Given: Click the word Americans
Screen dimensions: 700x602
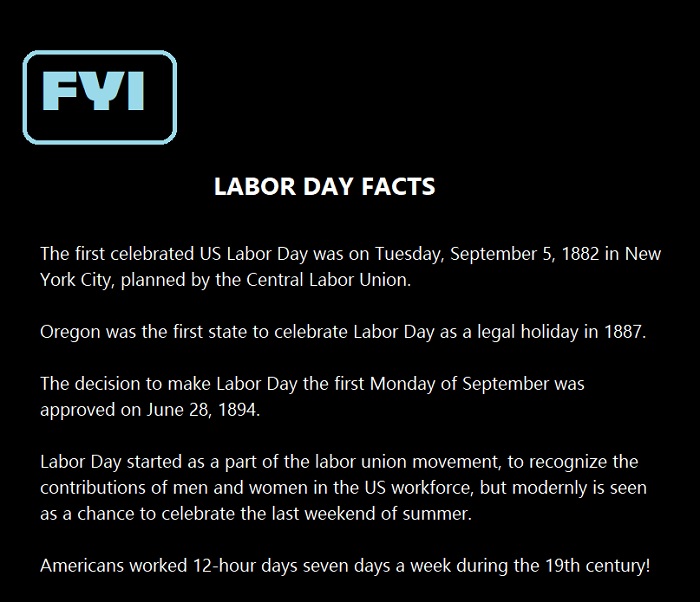Looking at the screenshot, I should [x=82, y=566].
